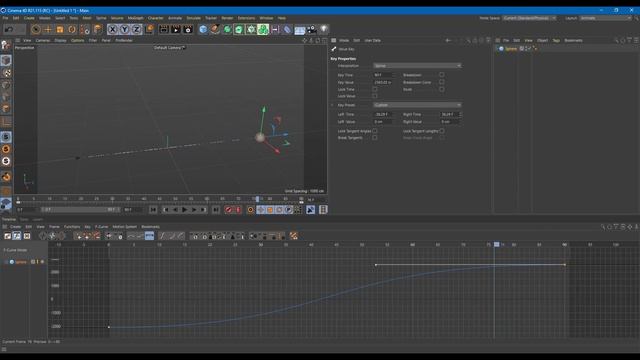Add a Cube primitive object
Viewport: 640px width, 360px height.
click(203, 29)
